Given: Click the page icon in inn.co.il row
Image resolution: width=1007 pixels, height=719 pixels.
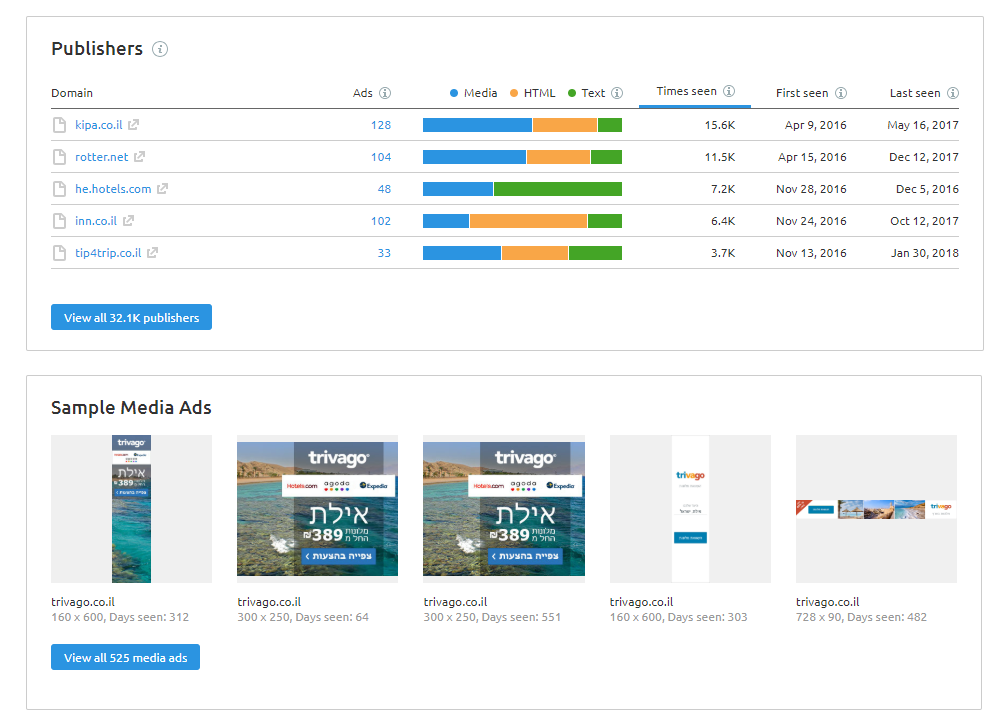Looking at the screenshot, I should (x=59, y=221).
